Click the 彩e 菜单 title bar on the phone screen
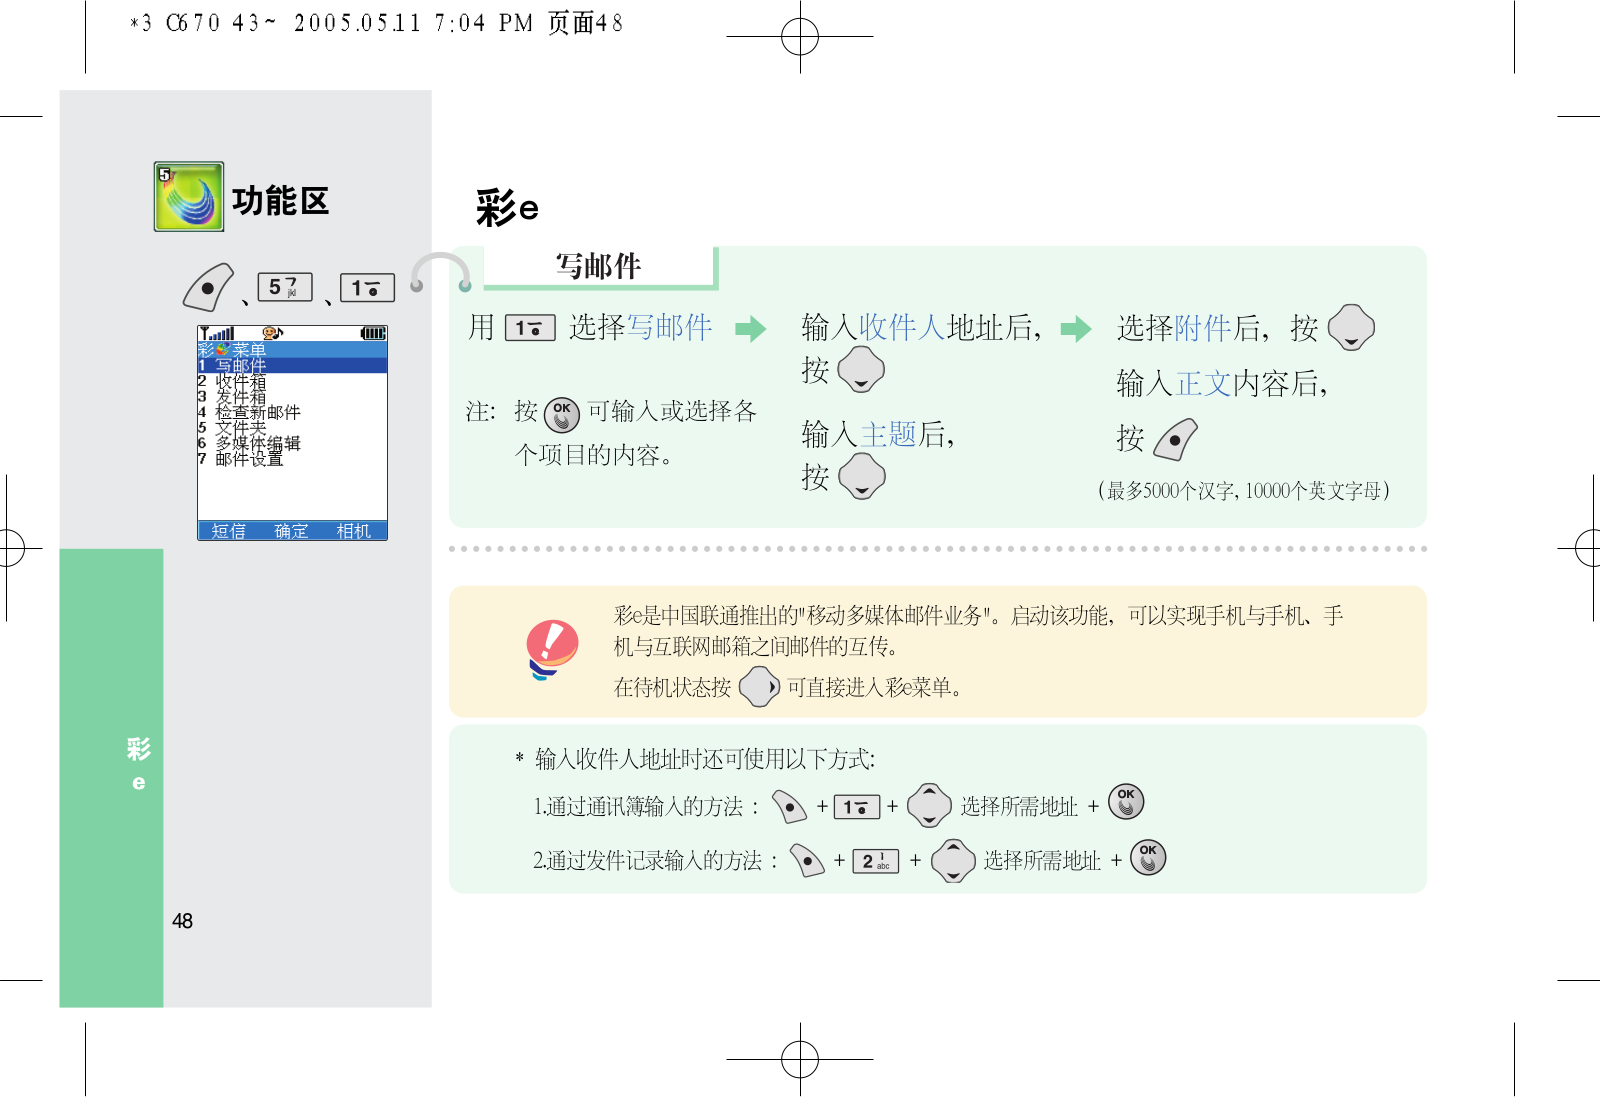Image resolution: width=1600 pixels, height=1097 pixels. click(x=292, y=350)
